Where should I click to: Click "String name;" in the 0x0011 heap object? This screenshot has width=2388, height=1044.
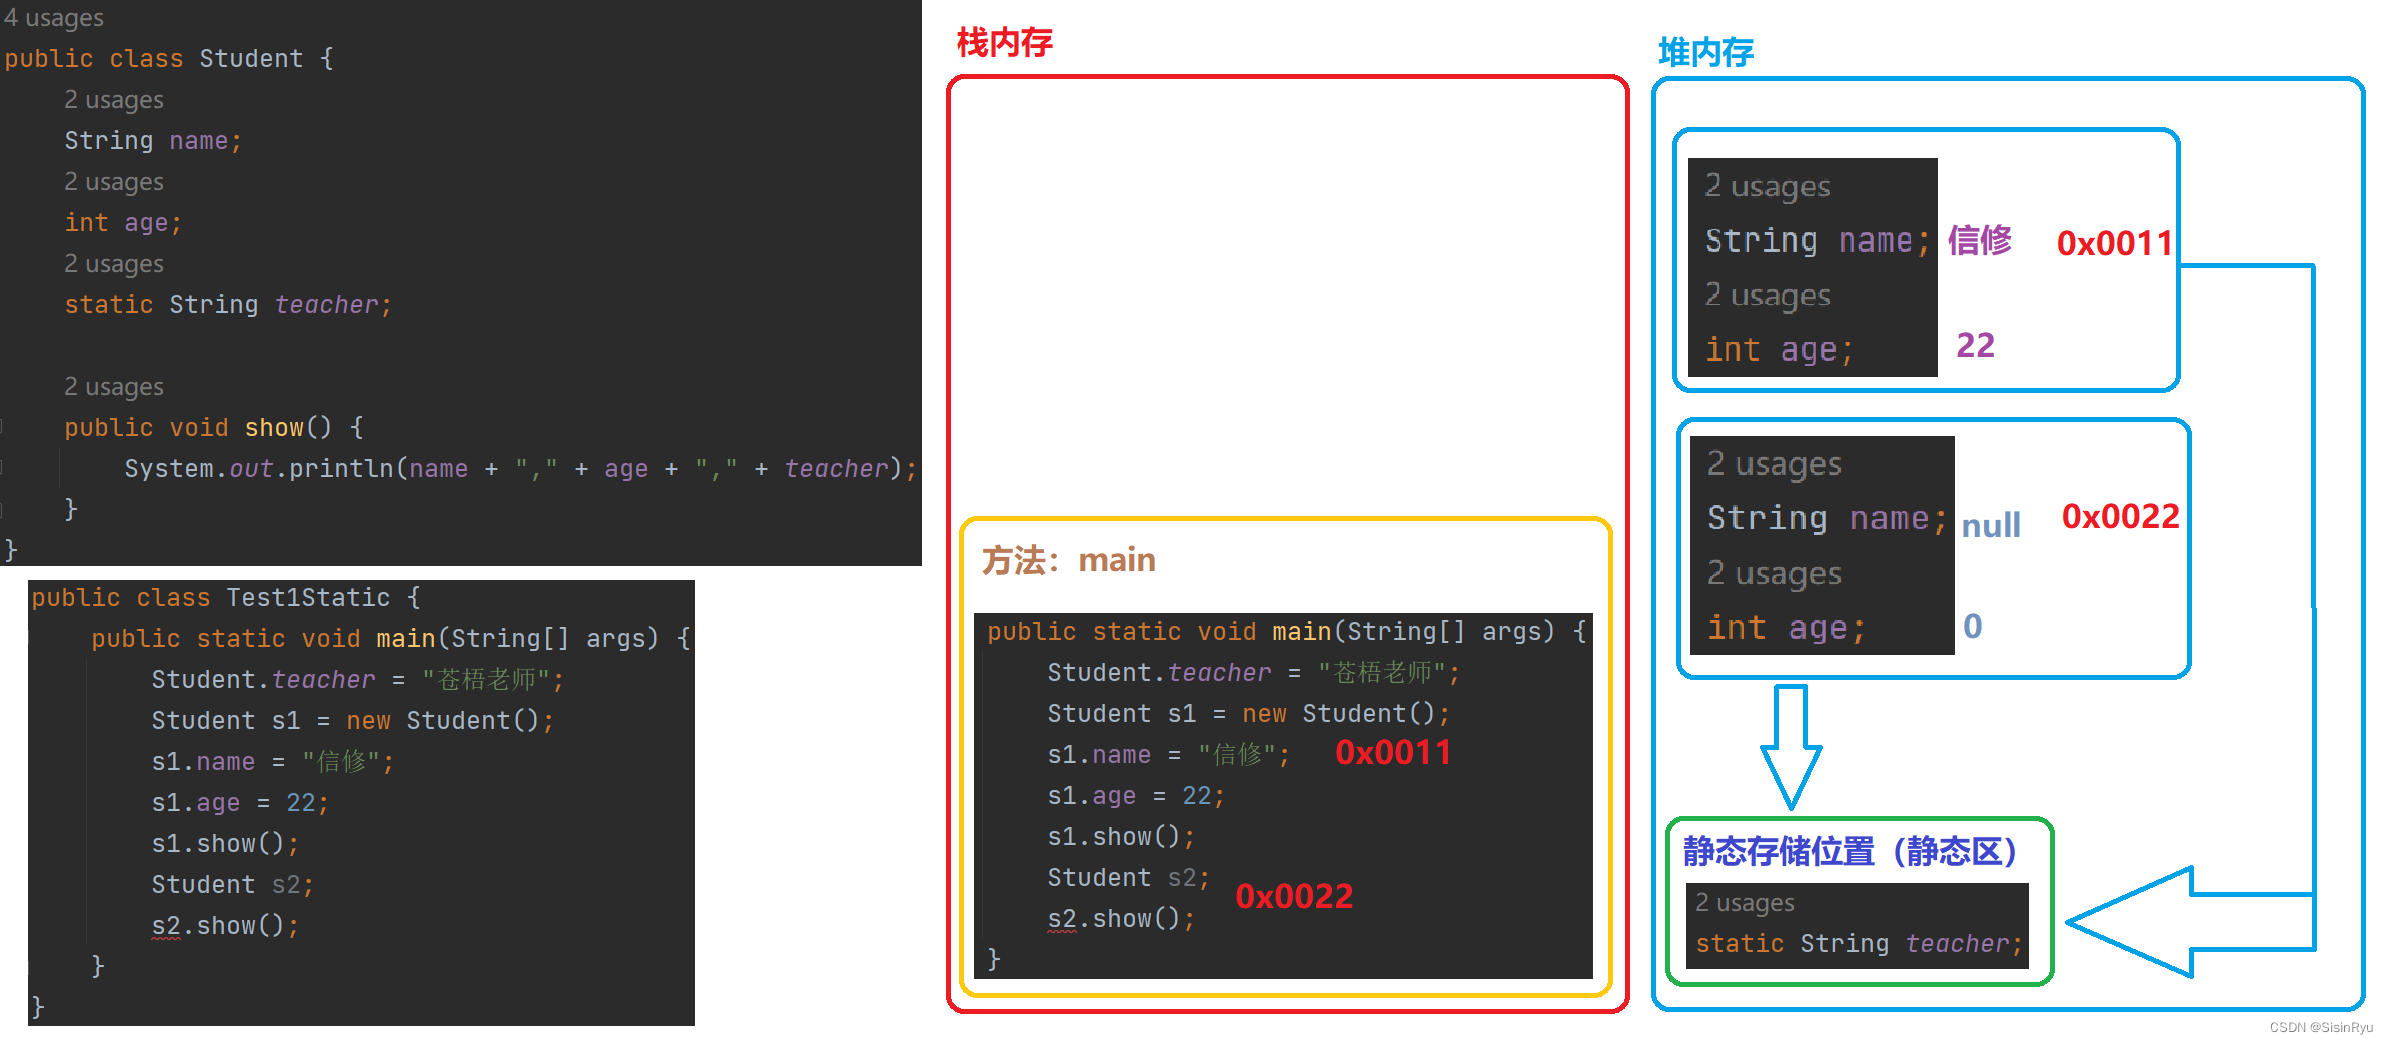tap(1817, 240)
